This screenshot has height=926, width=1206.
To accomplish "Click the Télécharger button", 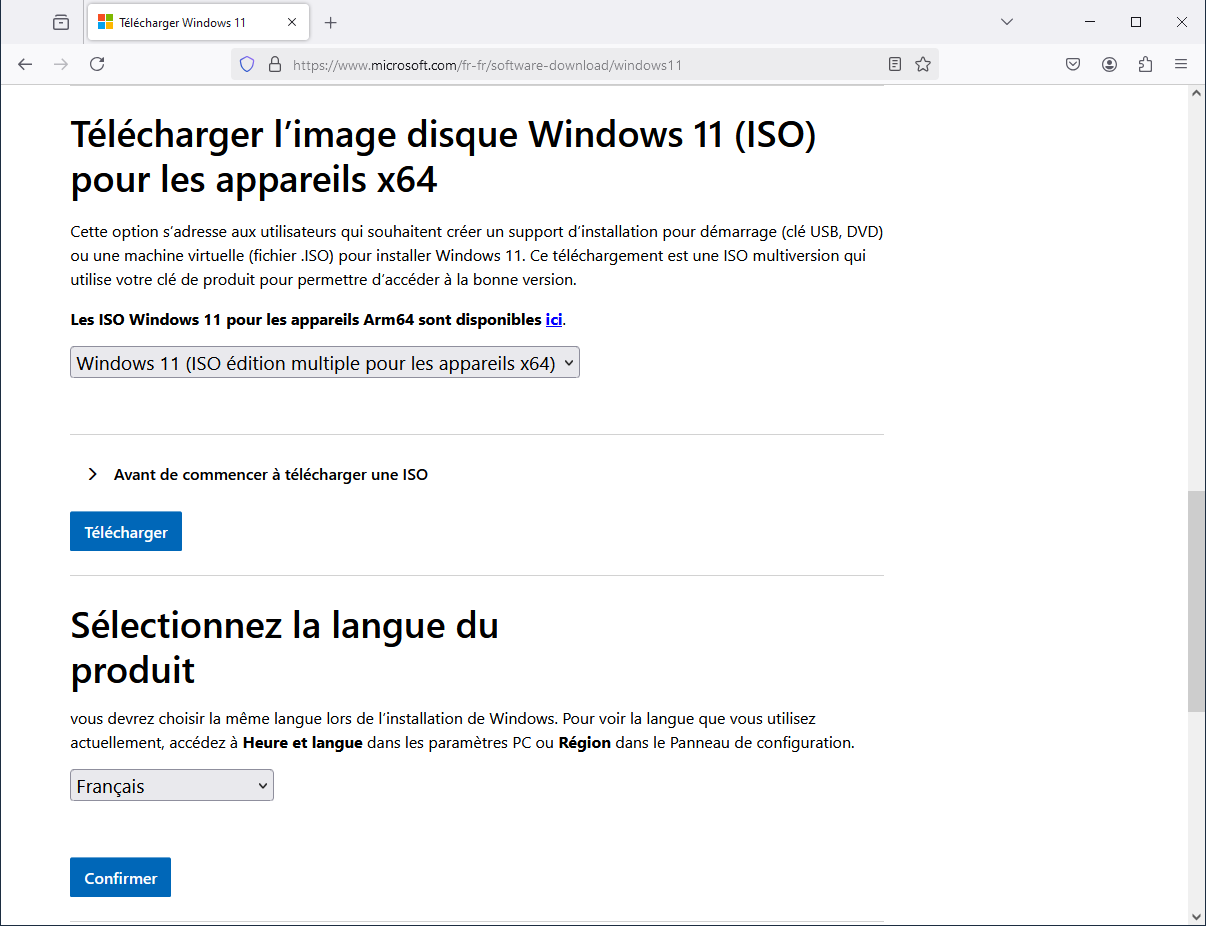I will point(126,532).
